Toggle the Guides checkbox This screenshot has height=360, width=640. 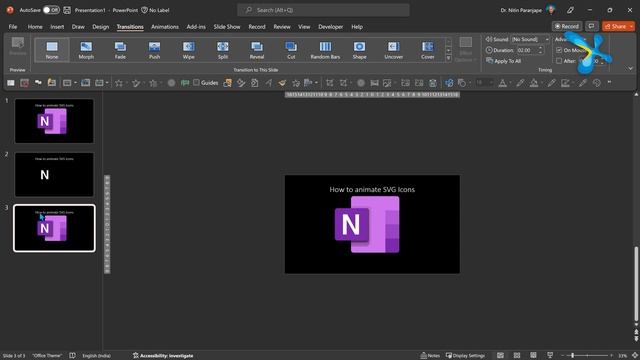[x=196, y=82]
